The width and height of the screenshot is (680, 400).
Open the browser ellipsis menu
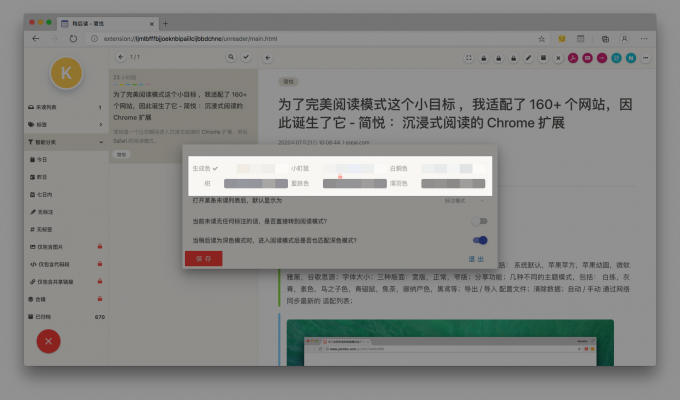(x=644, y=39)
